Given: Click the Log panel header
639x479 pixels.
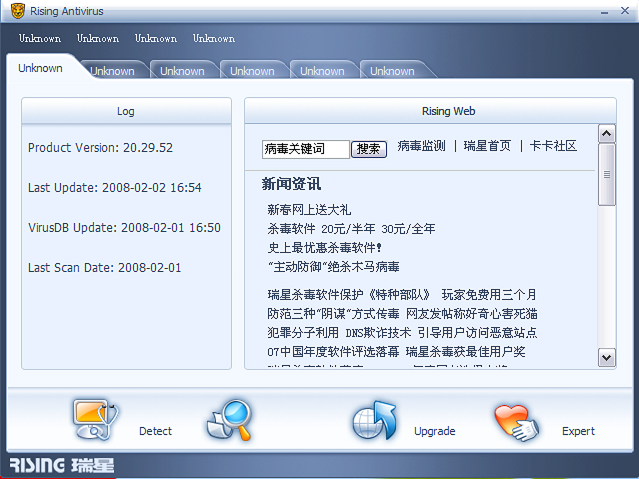Looking at the screenshot, I should click(x=126, y=111).
